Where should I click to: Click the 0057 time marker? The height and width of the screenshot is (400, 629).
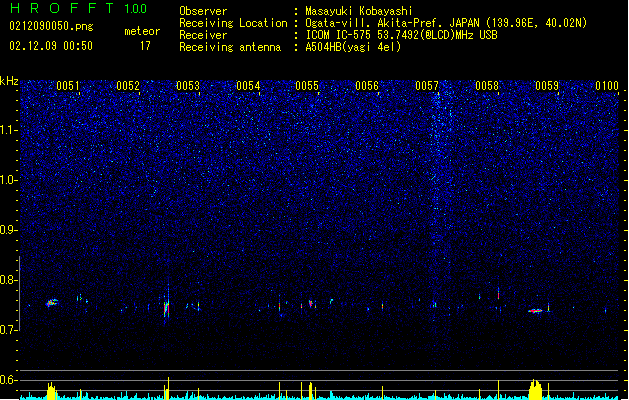pos(427,85)
